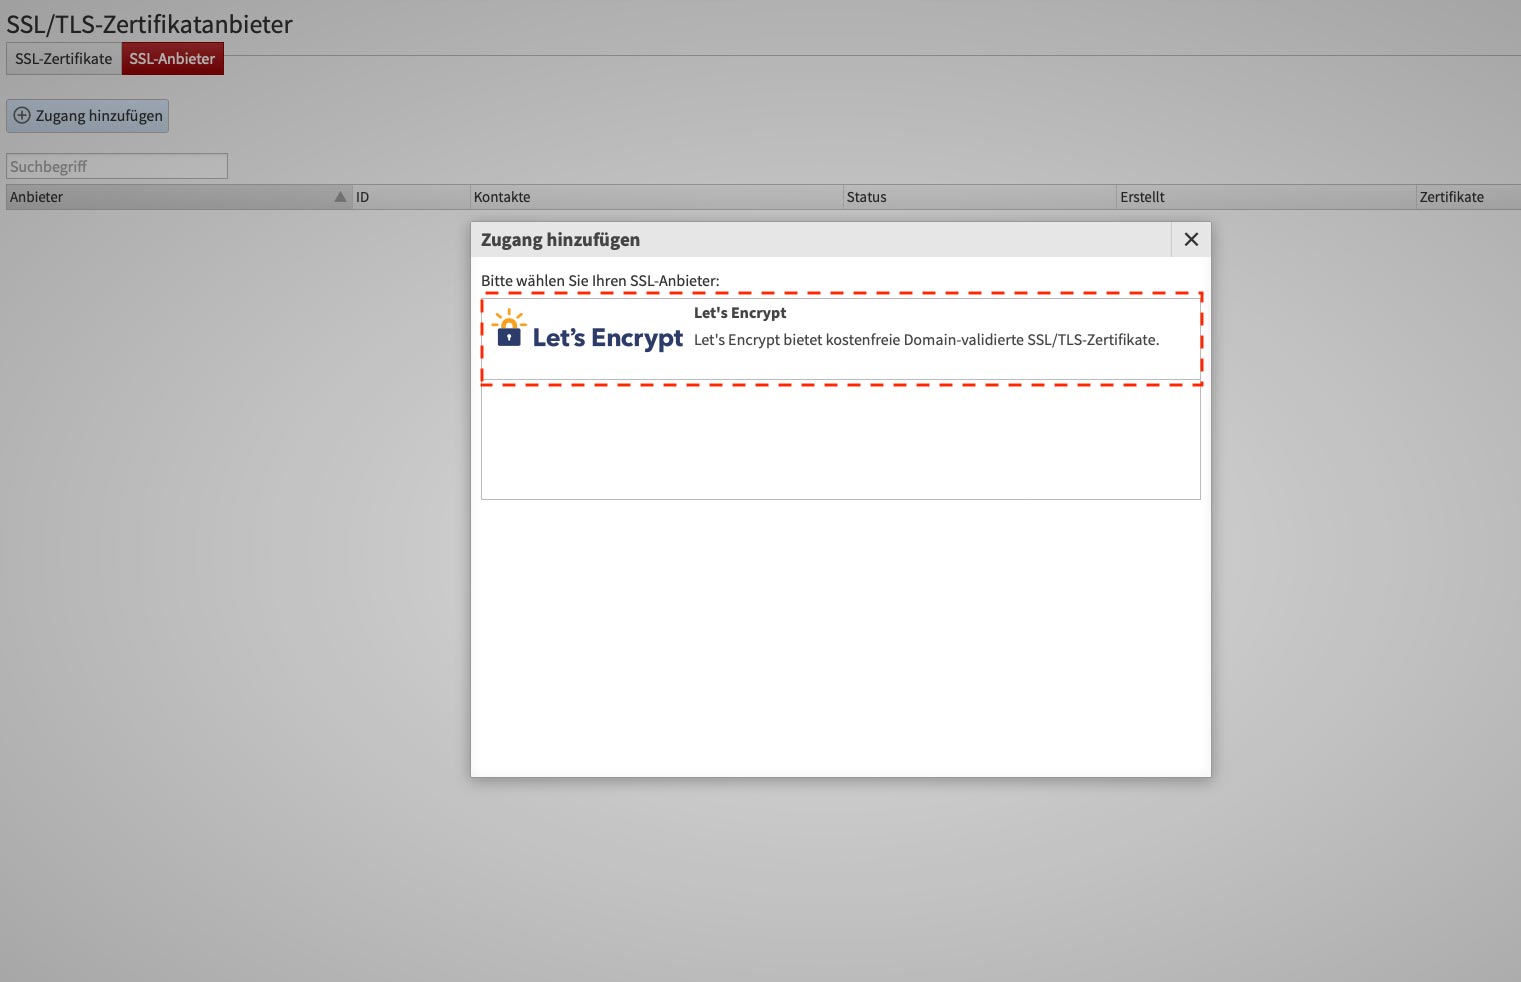The image size is (1521, 982).
Task: Click the Let's Encrypt description text
Action: point(927,340)
